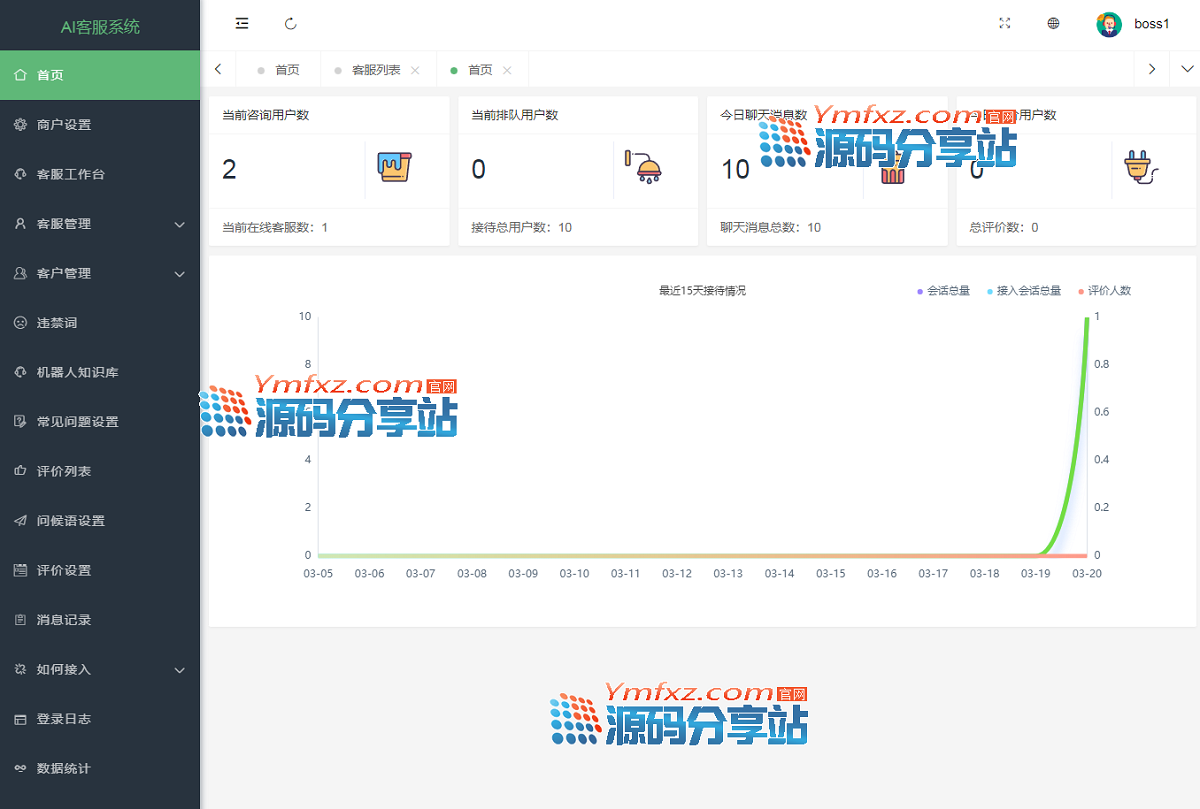Viewport: 1200px width, 809px height.
Task: Collapse the sidebar with the menu fold icon
Action: point(242,24)
